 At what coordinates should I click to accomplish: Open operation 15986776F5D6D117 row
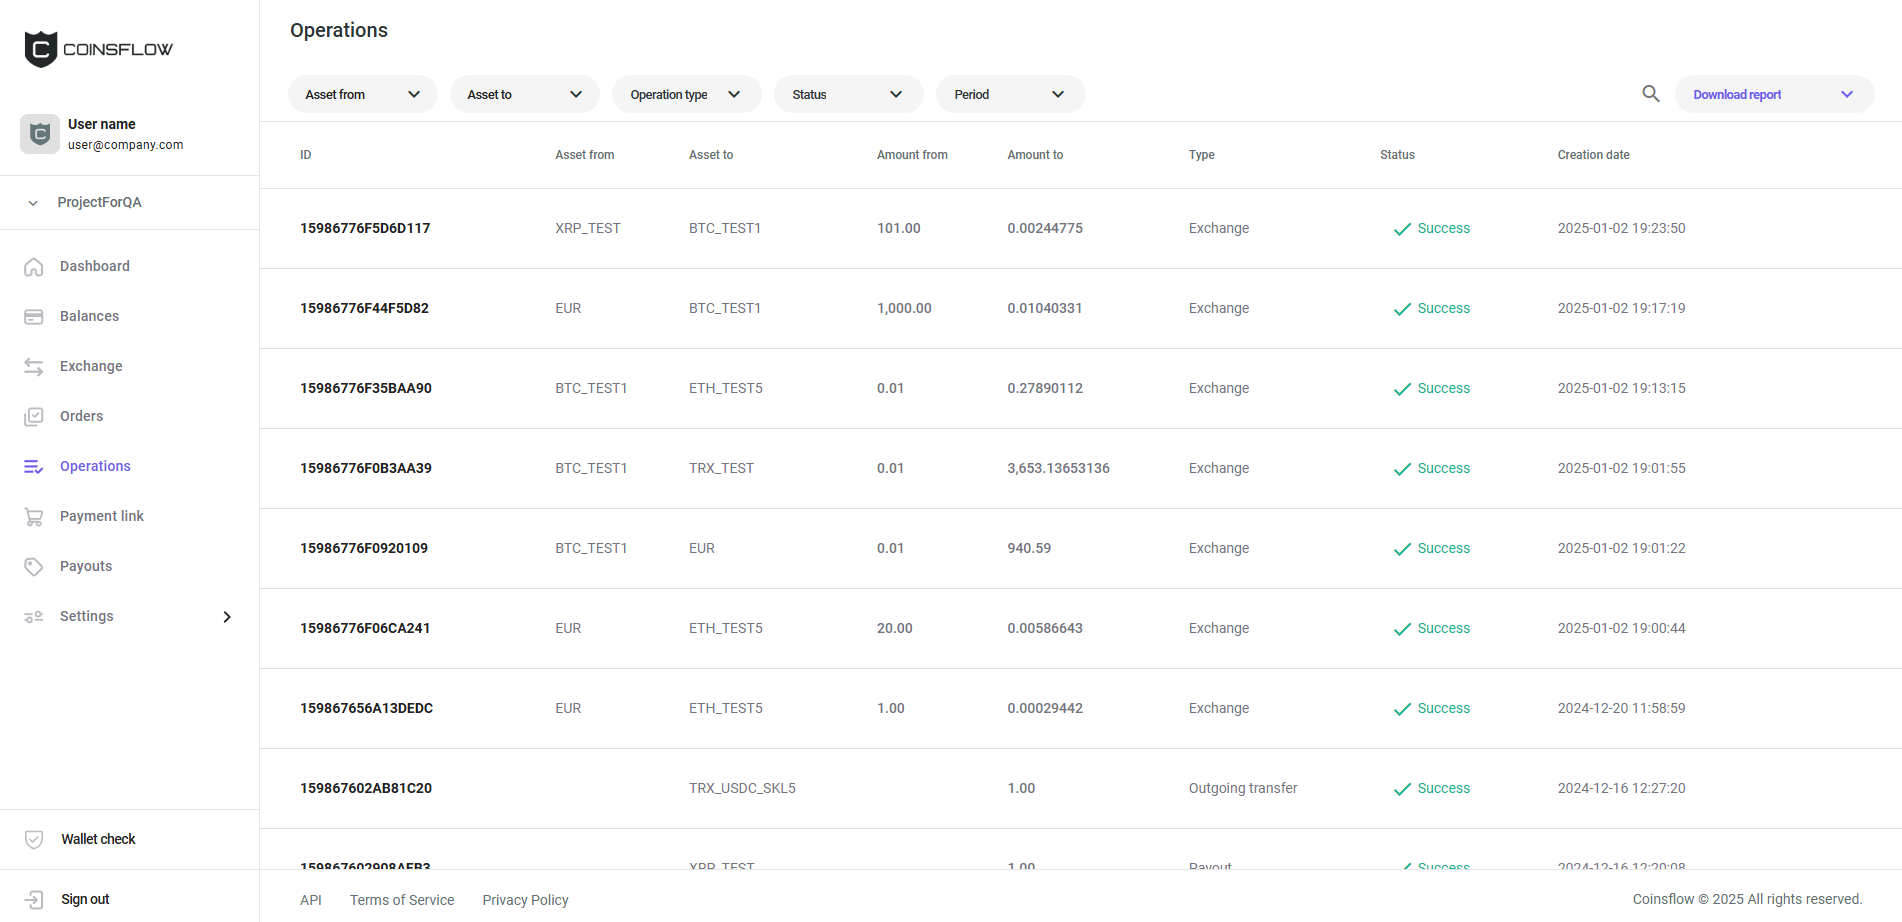tap(365, 228)
